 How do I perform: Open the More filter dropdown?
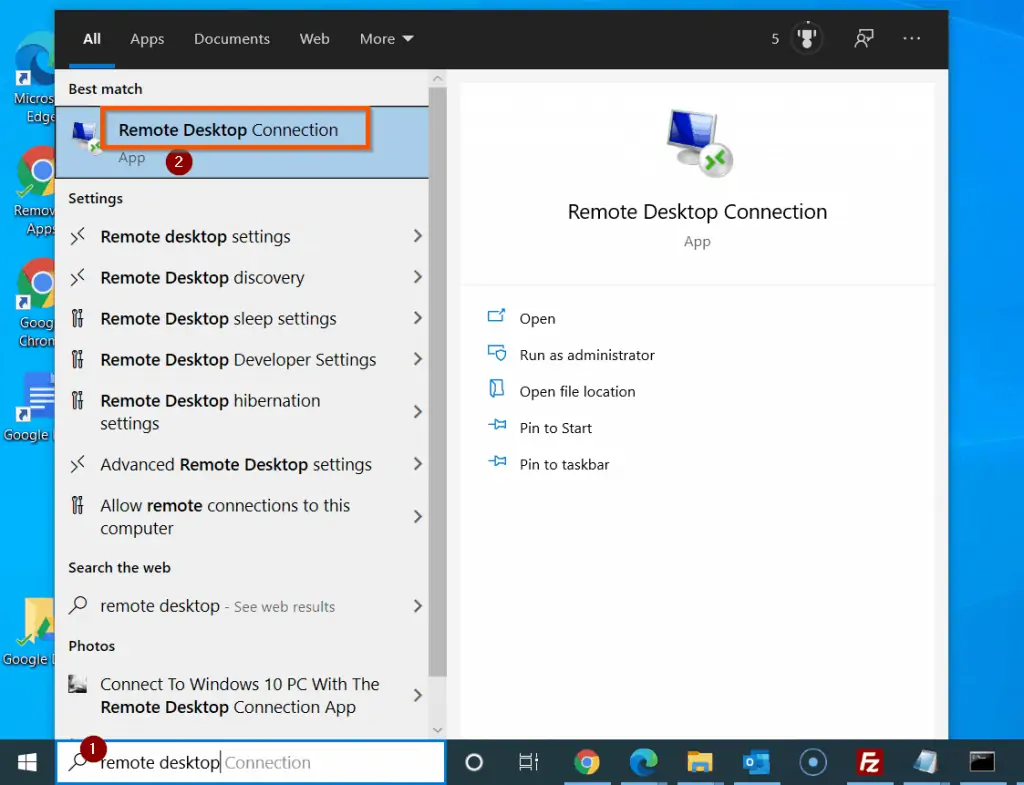click(x=385, y=39)
